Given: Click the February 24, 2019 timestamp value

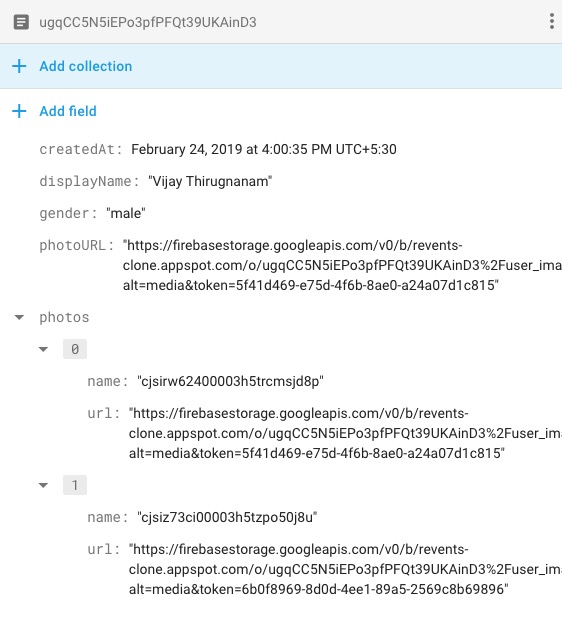Looking at the screenshot, I should coord(264,149).
